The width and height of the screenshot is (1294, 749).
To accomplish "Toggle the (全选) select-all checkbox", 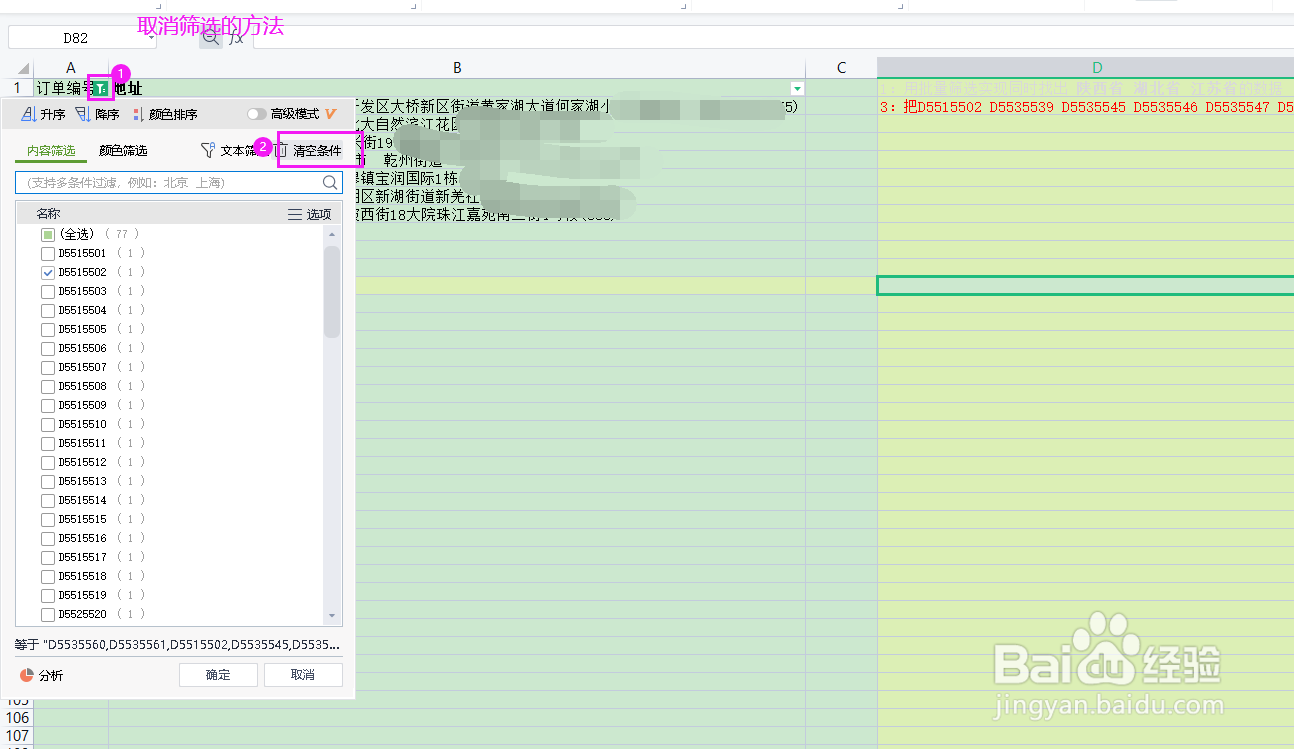I will point(47,234).
